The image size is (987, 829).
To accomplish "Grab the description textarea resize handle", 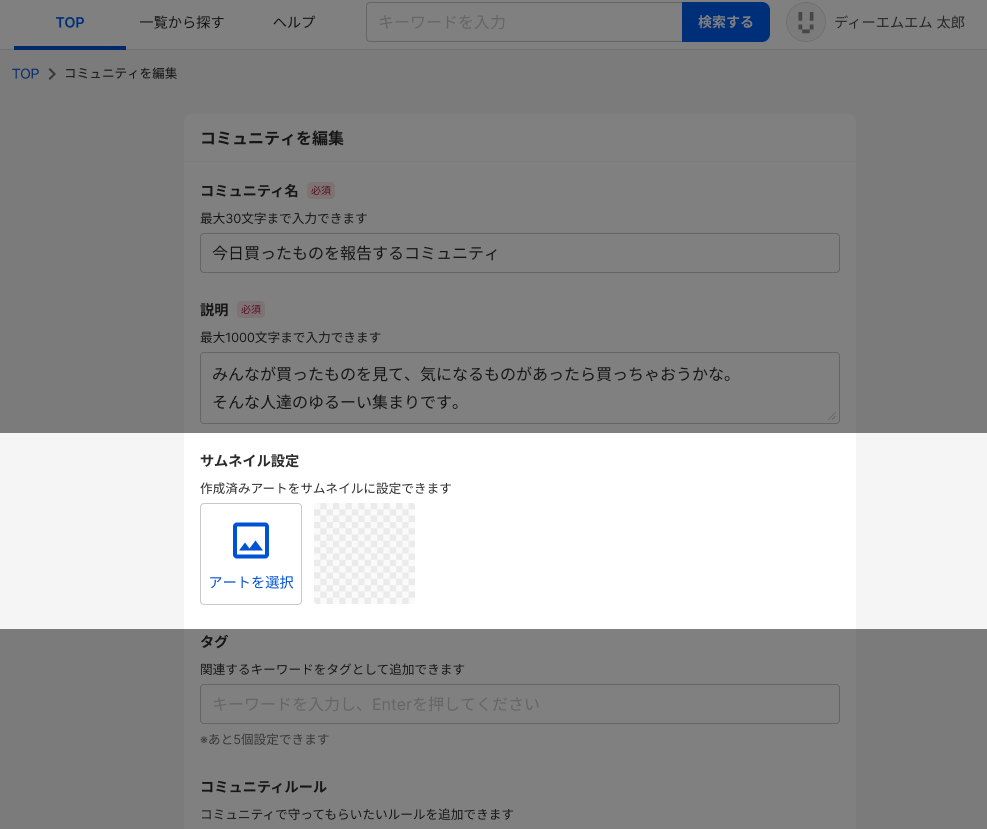I will [x=832, y=416].
